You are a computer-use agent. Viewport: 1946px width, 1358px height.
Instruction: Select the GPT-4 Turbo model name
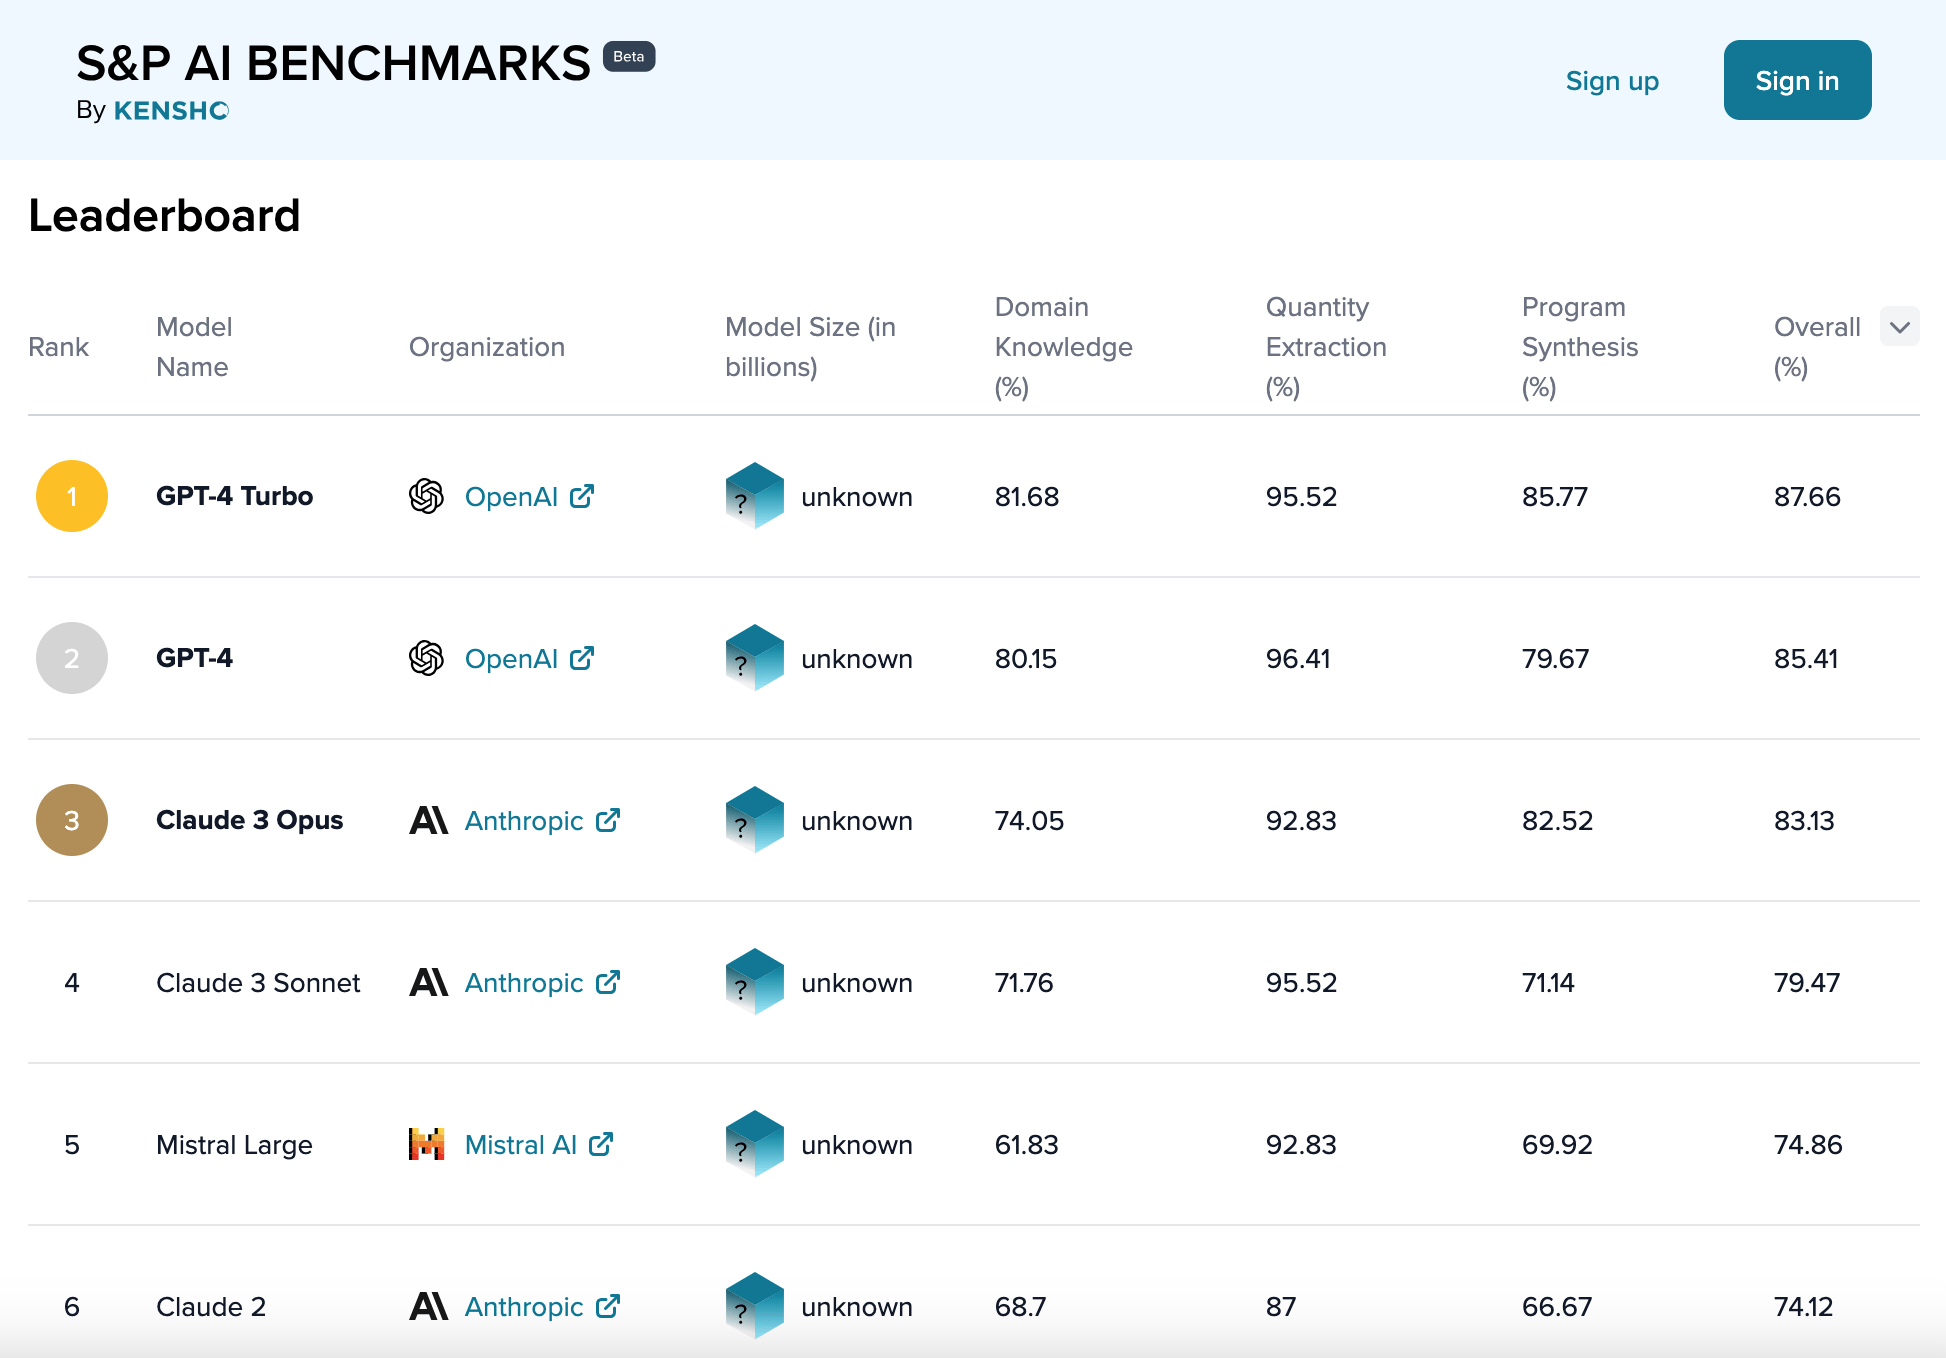coord(235,496)
